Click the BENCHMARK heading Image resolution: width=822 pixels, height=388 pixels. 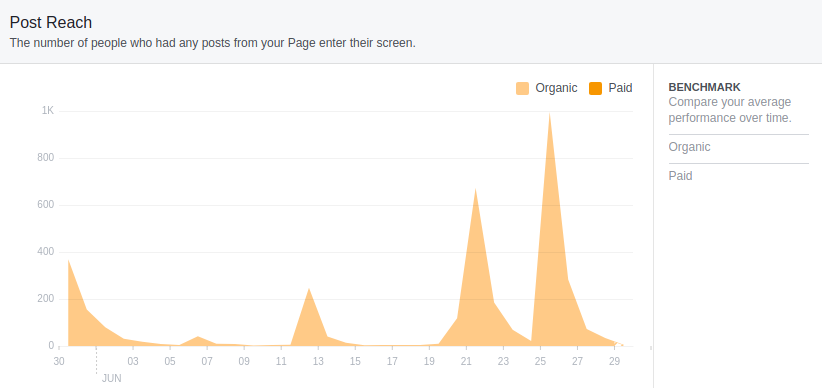click(x=705, y=87)
